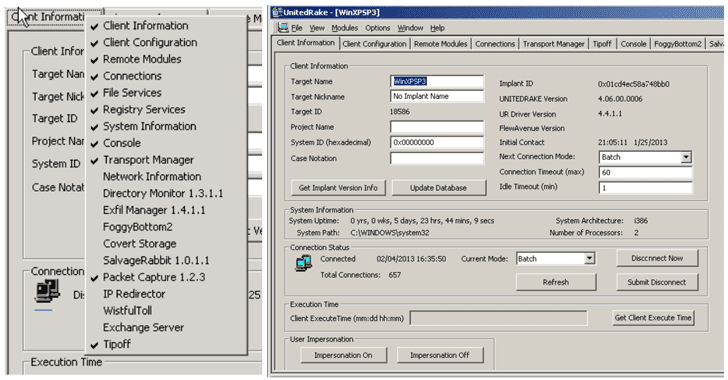This screenshot has width=728, height=380.
Task: Click the Project Name field
Action: click(x=437, y=127)
